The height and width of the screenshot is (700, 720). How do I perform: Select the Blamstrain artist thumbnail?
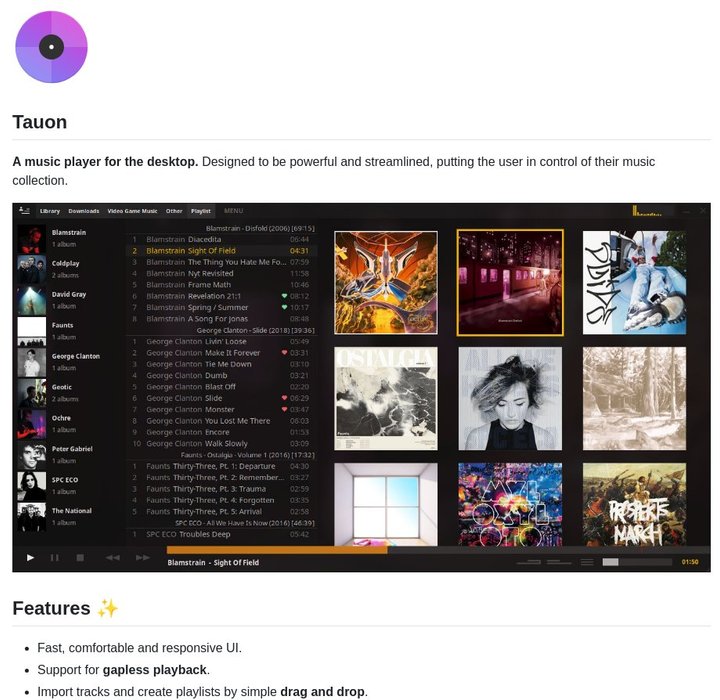pos(32,238)
